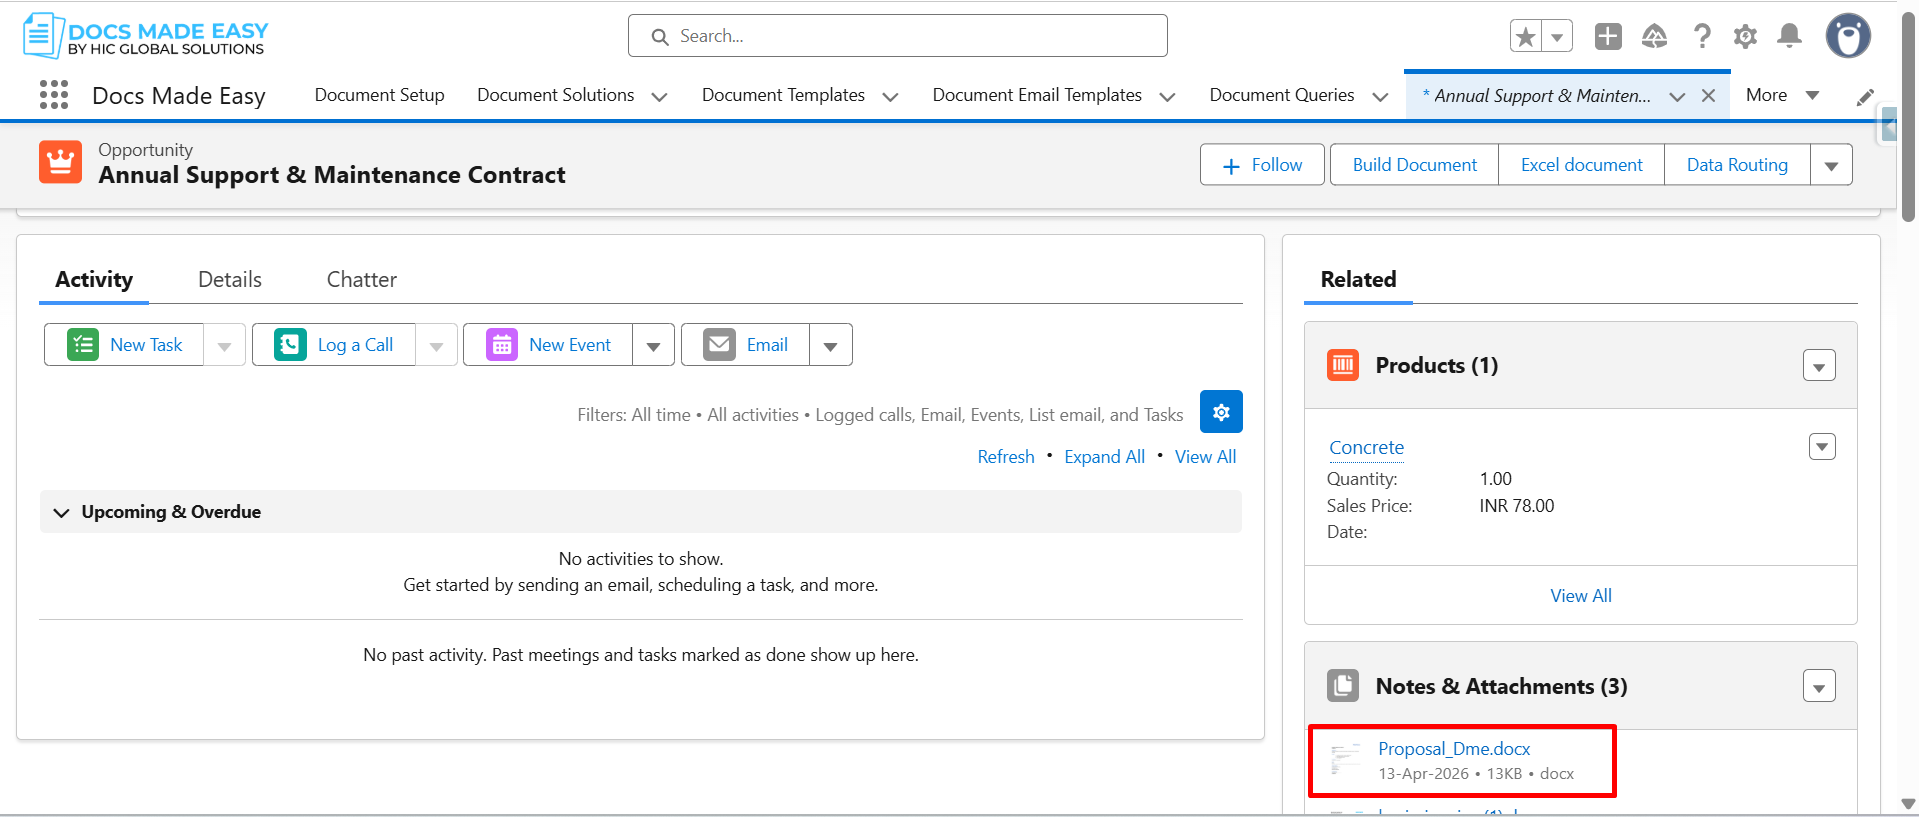Select the Related tab
Image resolution: width=1919 pixels, height=817 pixels.
[1358, 280]
